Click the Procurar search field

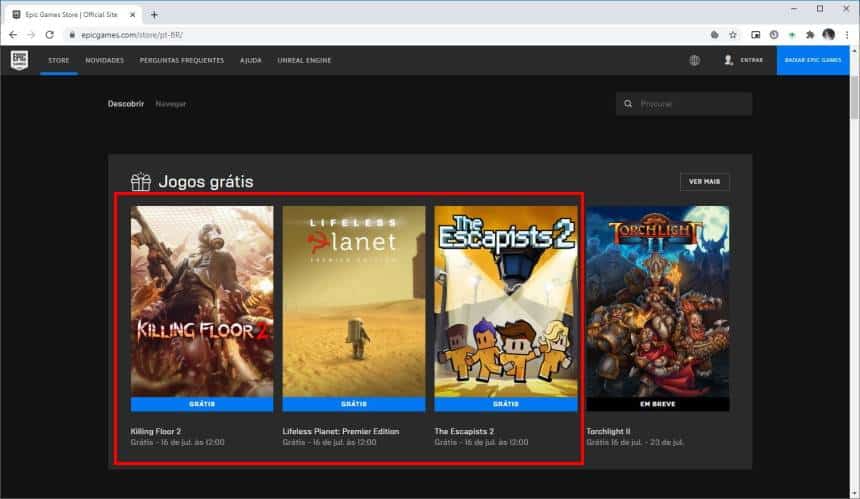point(684,104)
